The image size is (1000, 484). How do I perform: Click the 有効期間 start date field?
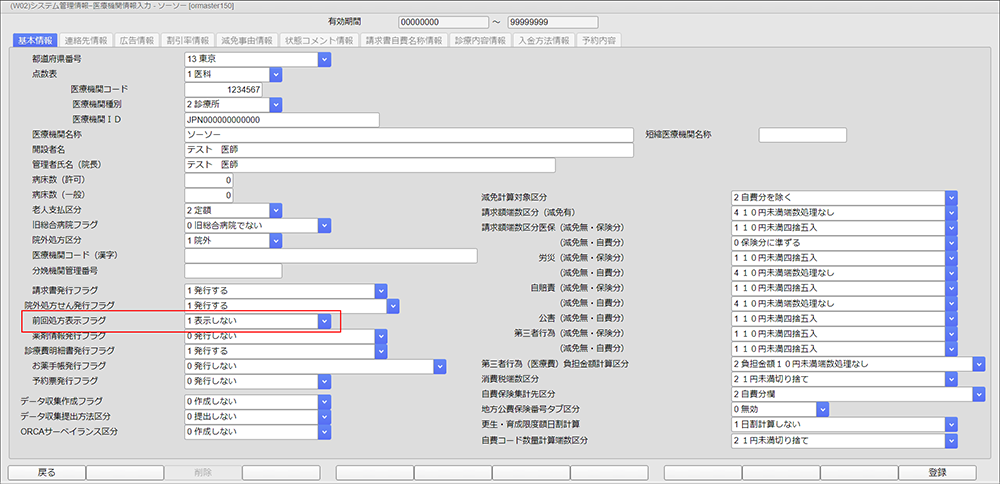coord(430,21)
